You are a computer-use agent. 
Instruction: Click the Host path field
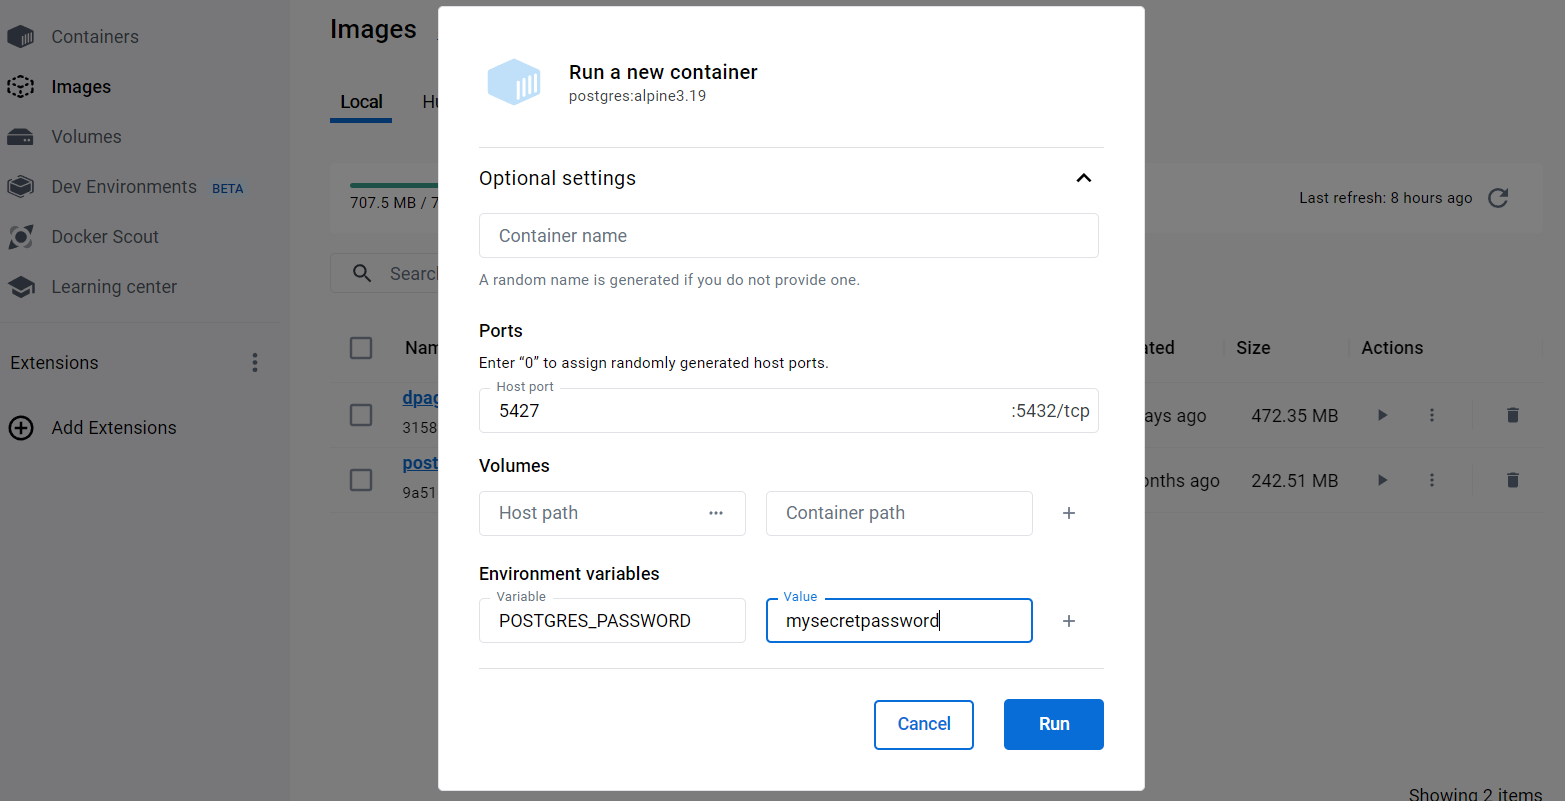click(x=612, y=513)
